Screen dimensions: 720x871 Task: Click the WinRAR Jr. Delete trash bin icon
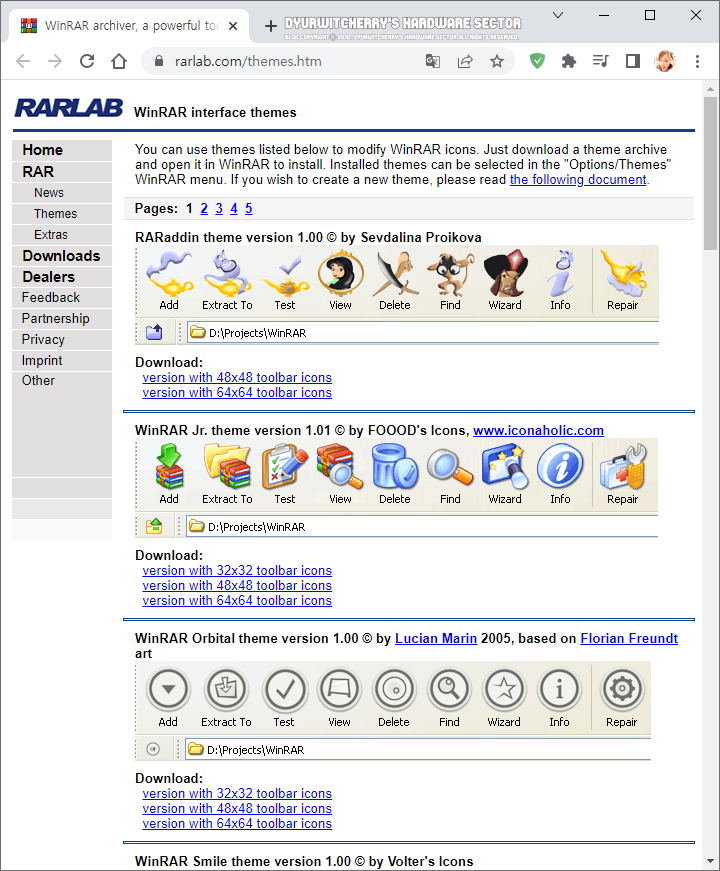tap(395, 466)
